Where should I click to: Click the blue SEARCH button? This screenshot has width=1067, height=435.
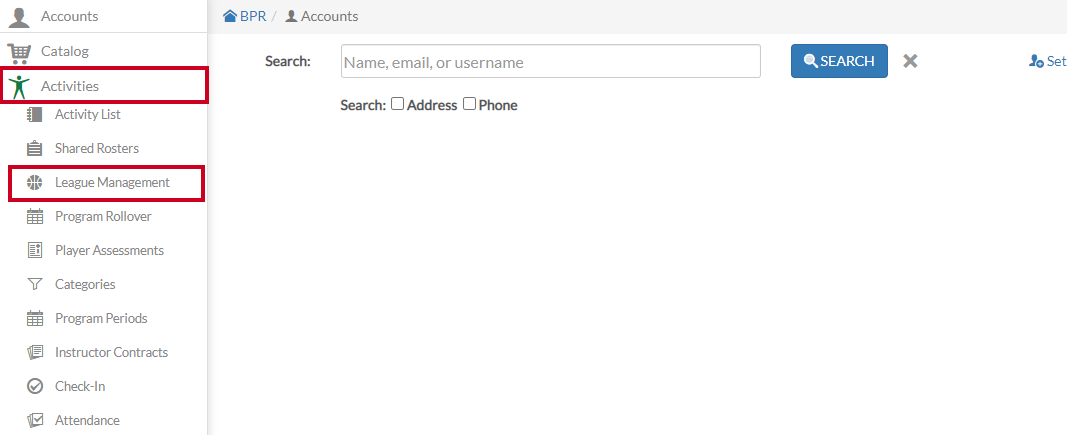(x=839, y=61)
